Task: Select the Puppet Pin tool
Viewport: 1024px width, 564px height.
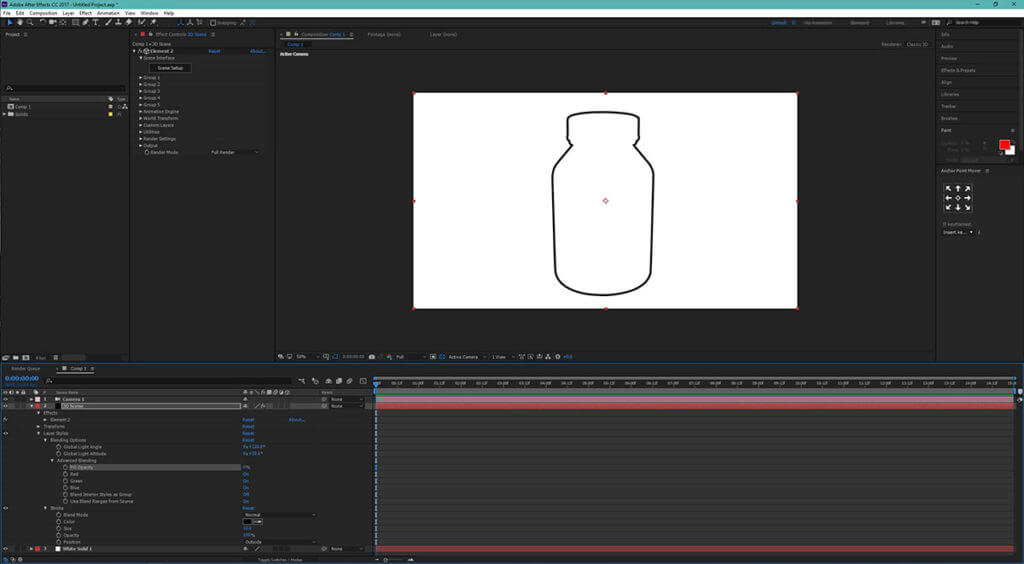Action: tap(153, 22)
